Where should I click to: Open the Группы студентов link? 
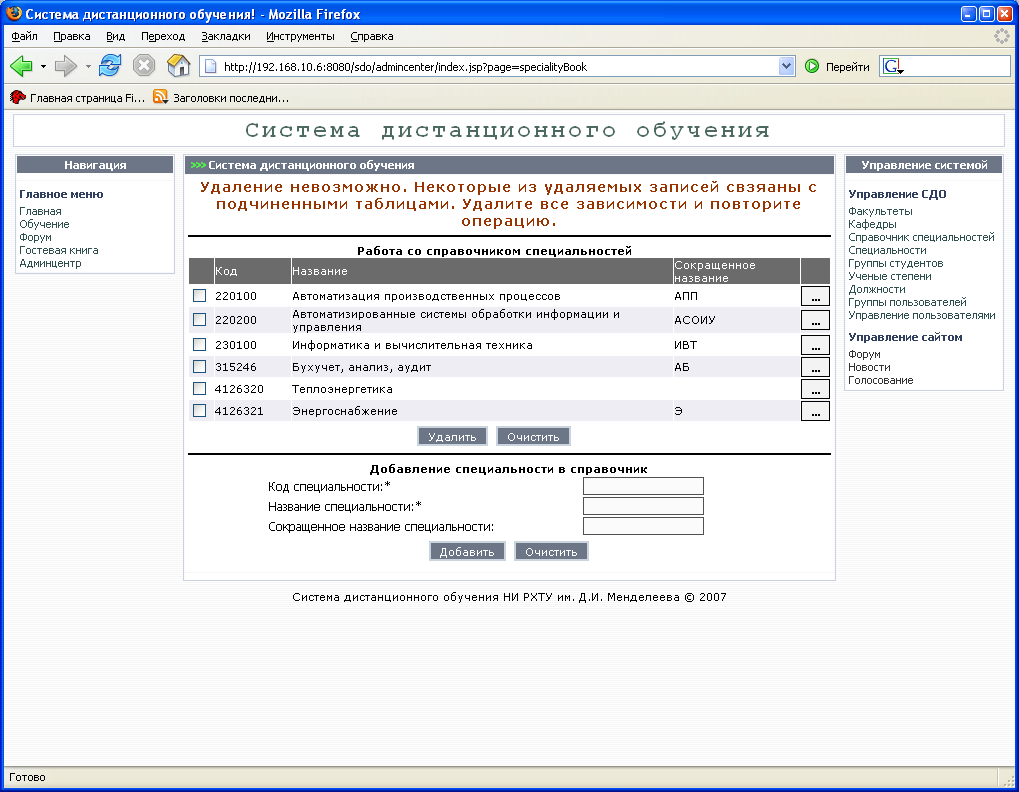point(896,263)
